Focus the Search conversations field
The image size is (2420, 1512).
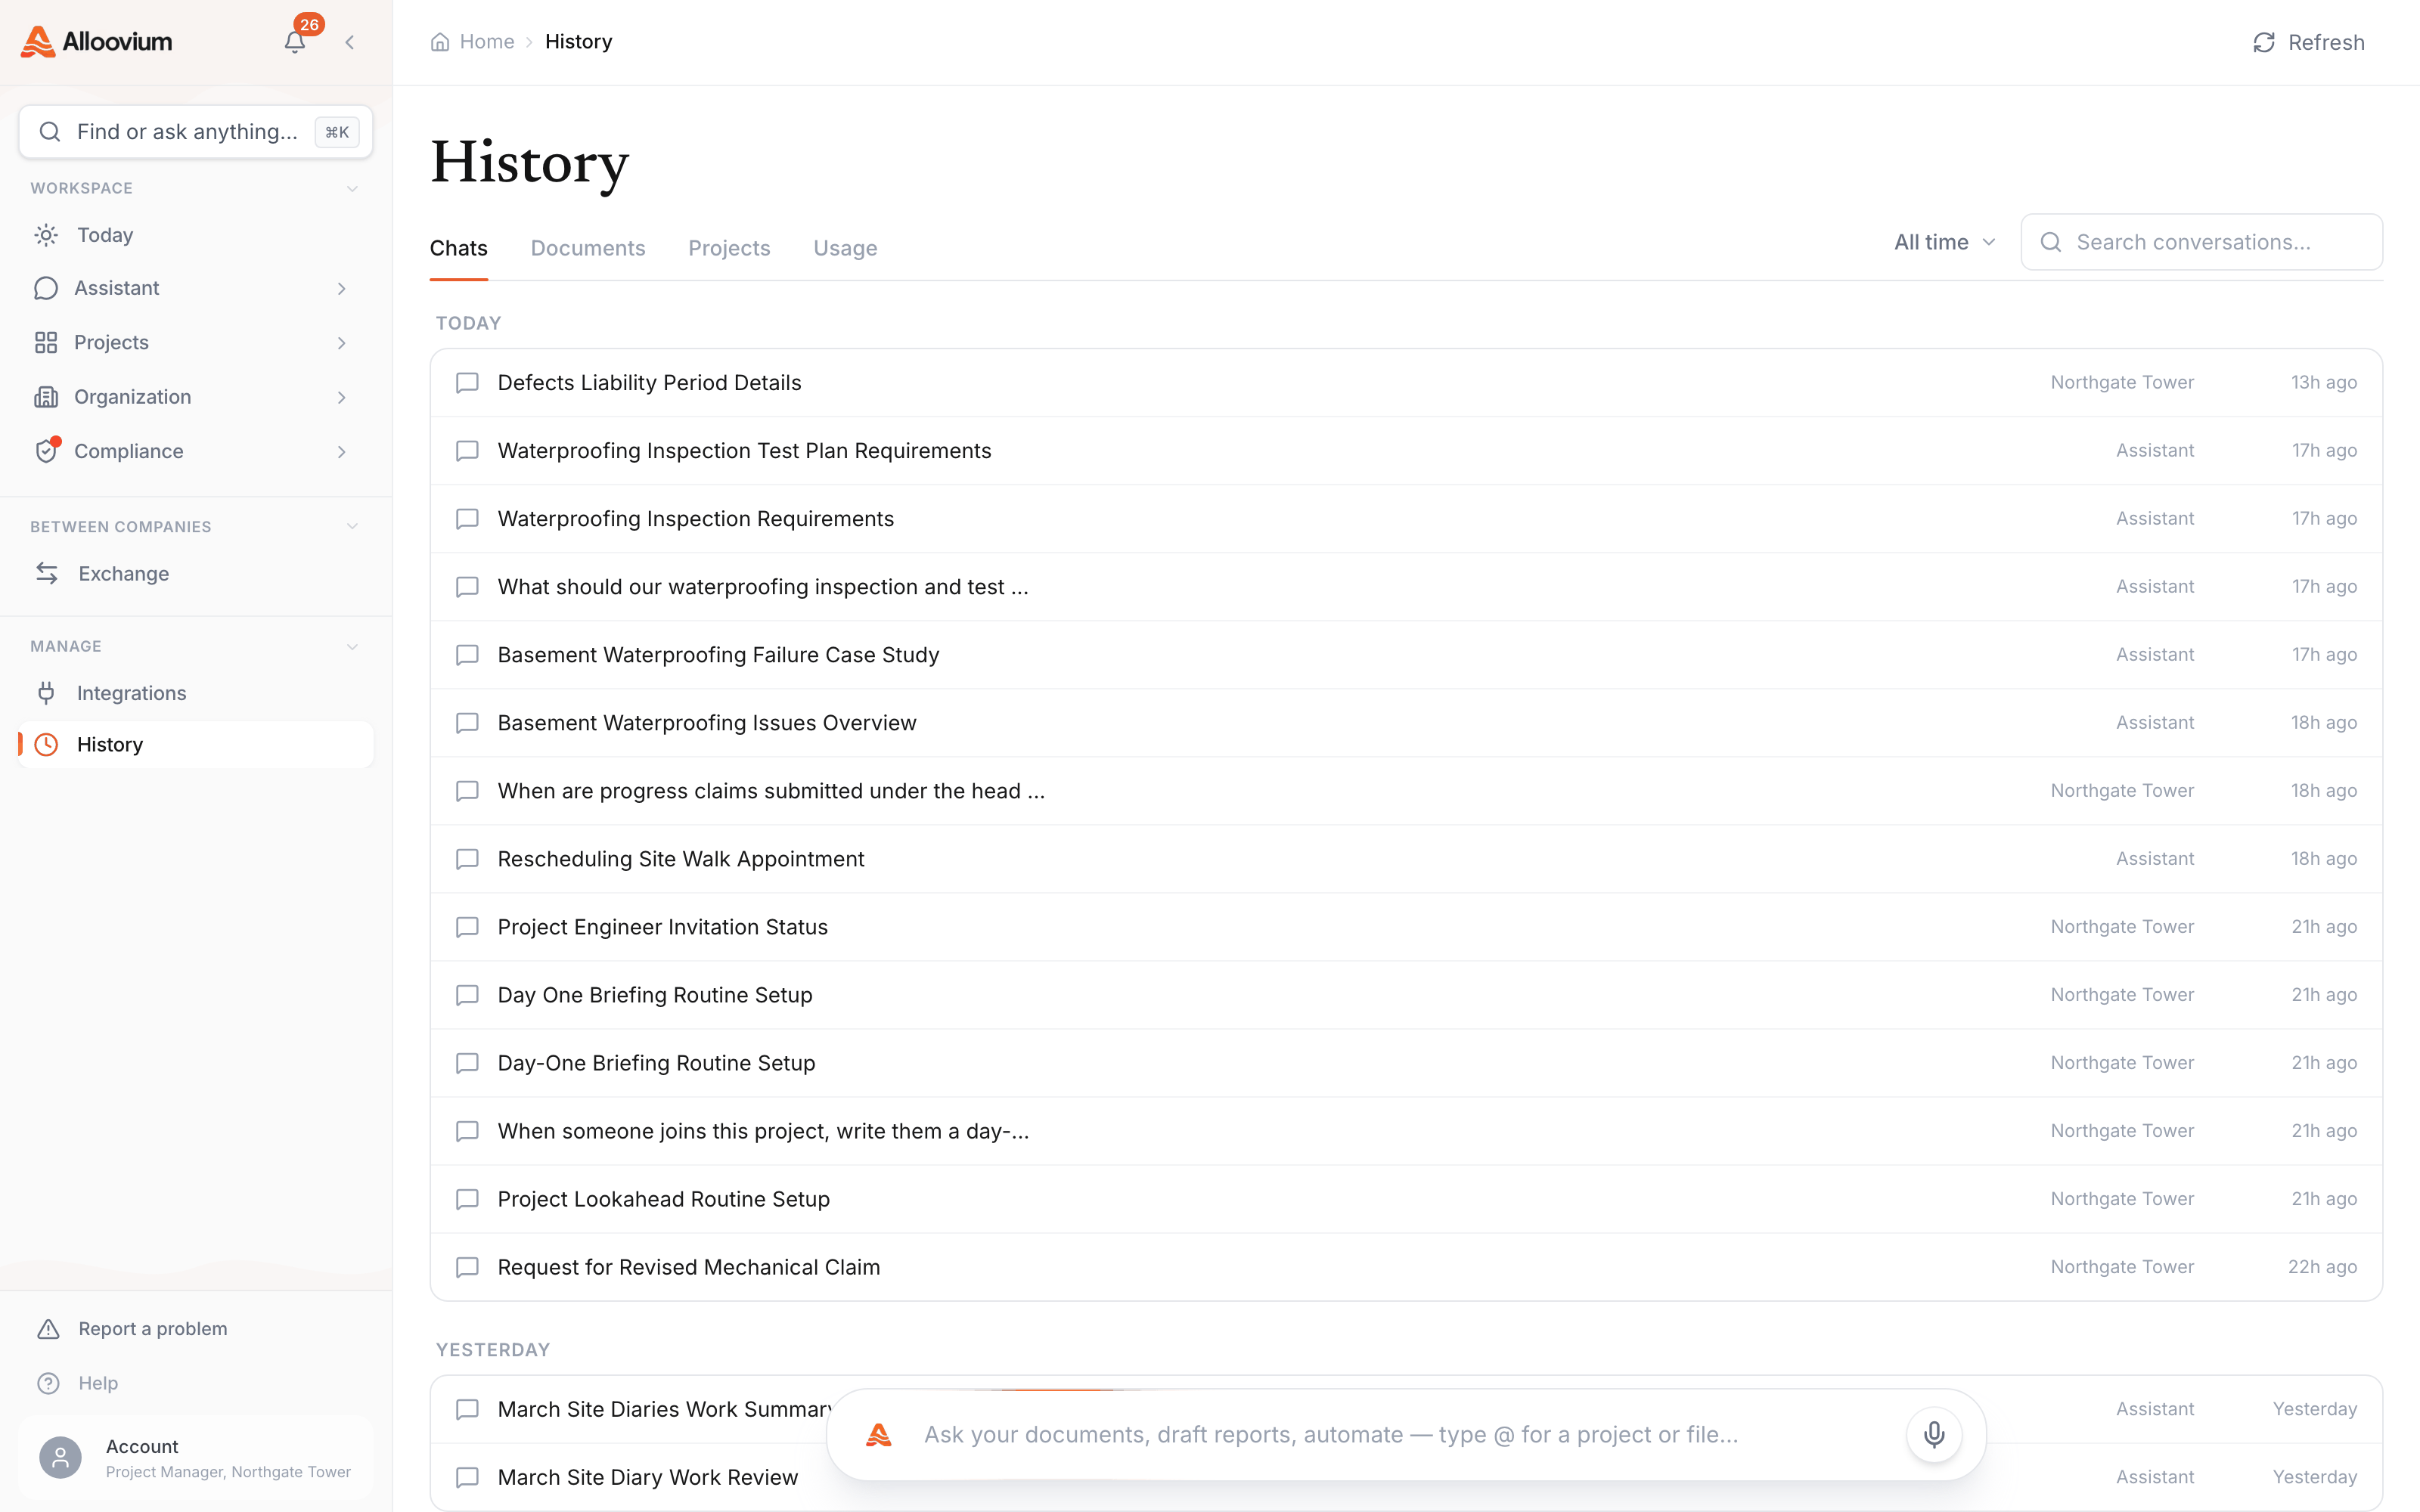[x=2201, y=242]
